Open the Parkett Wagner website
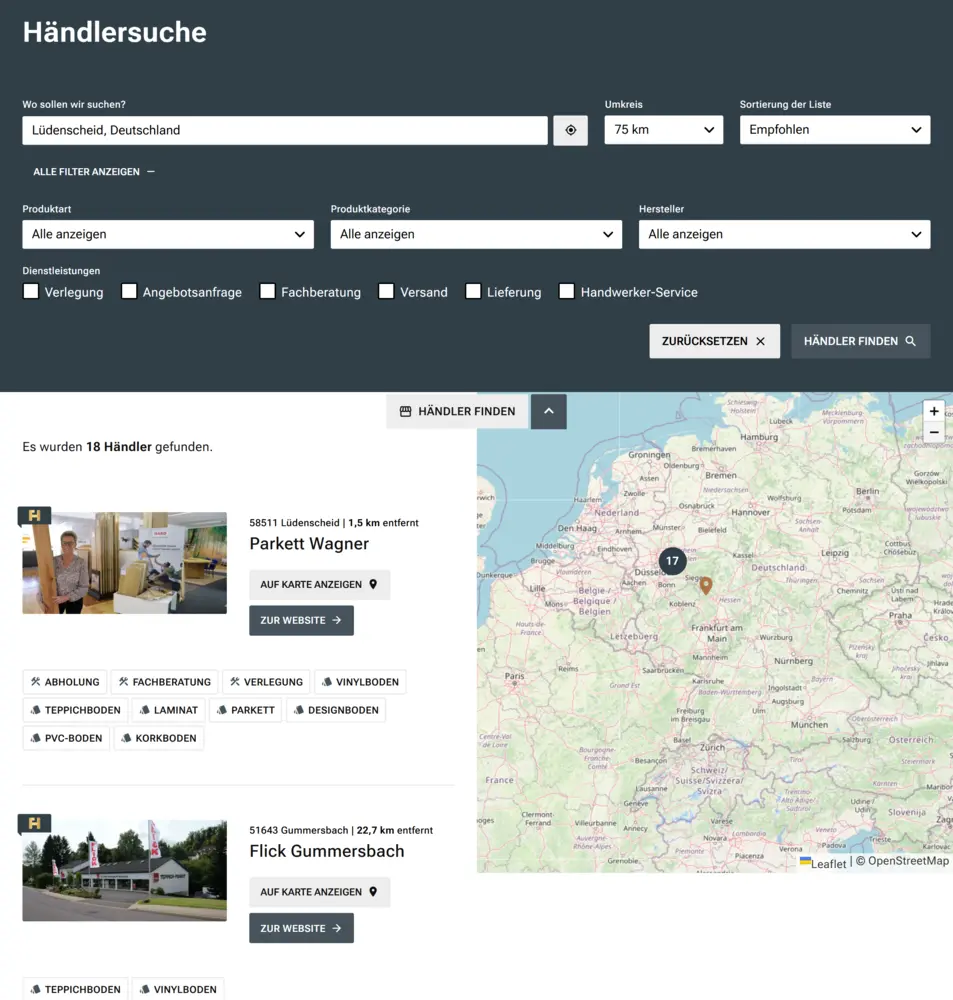953x1000 pixels. point(301,620)
